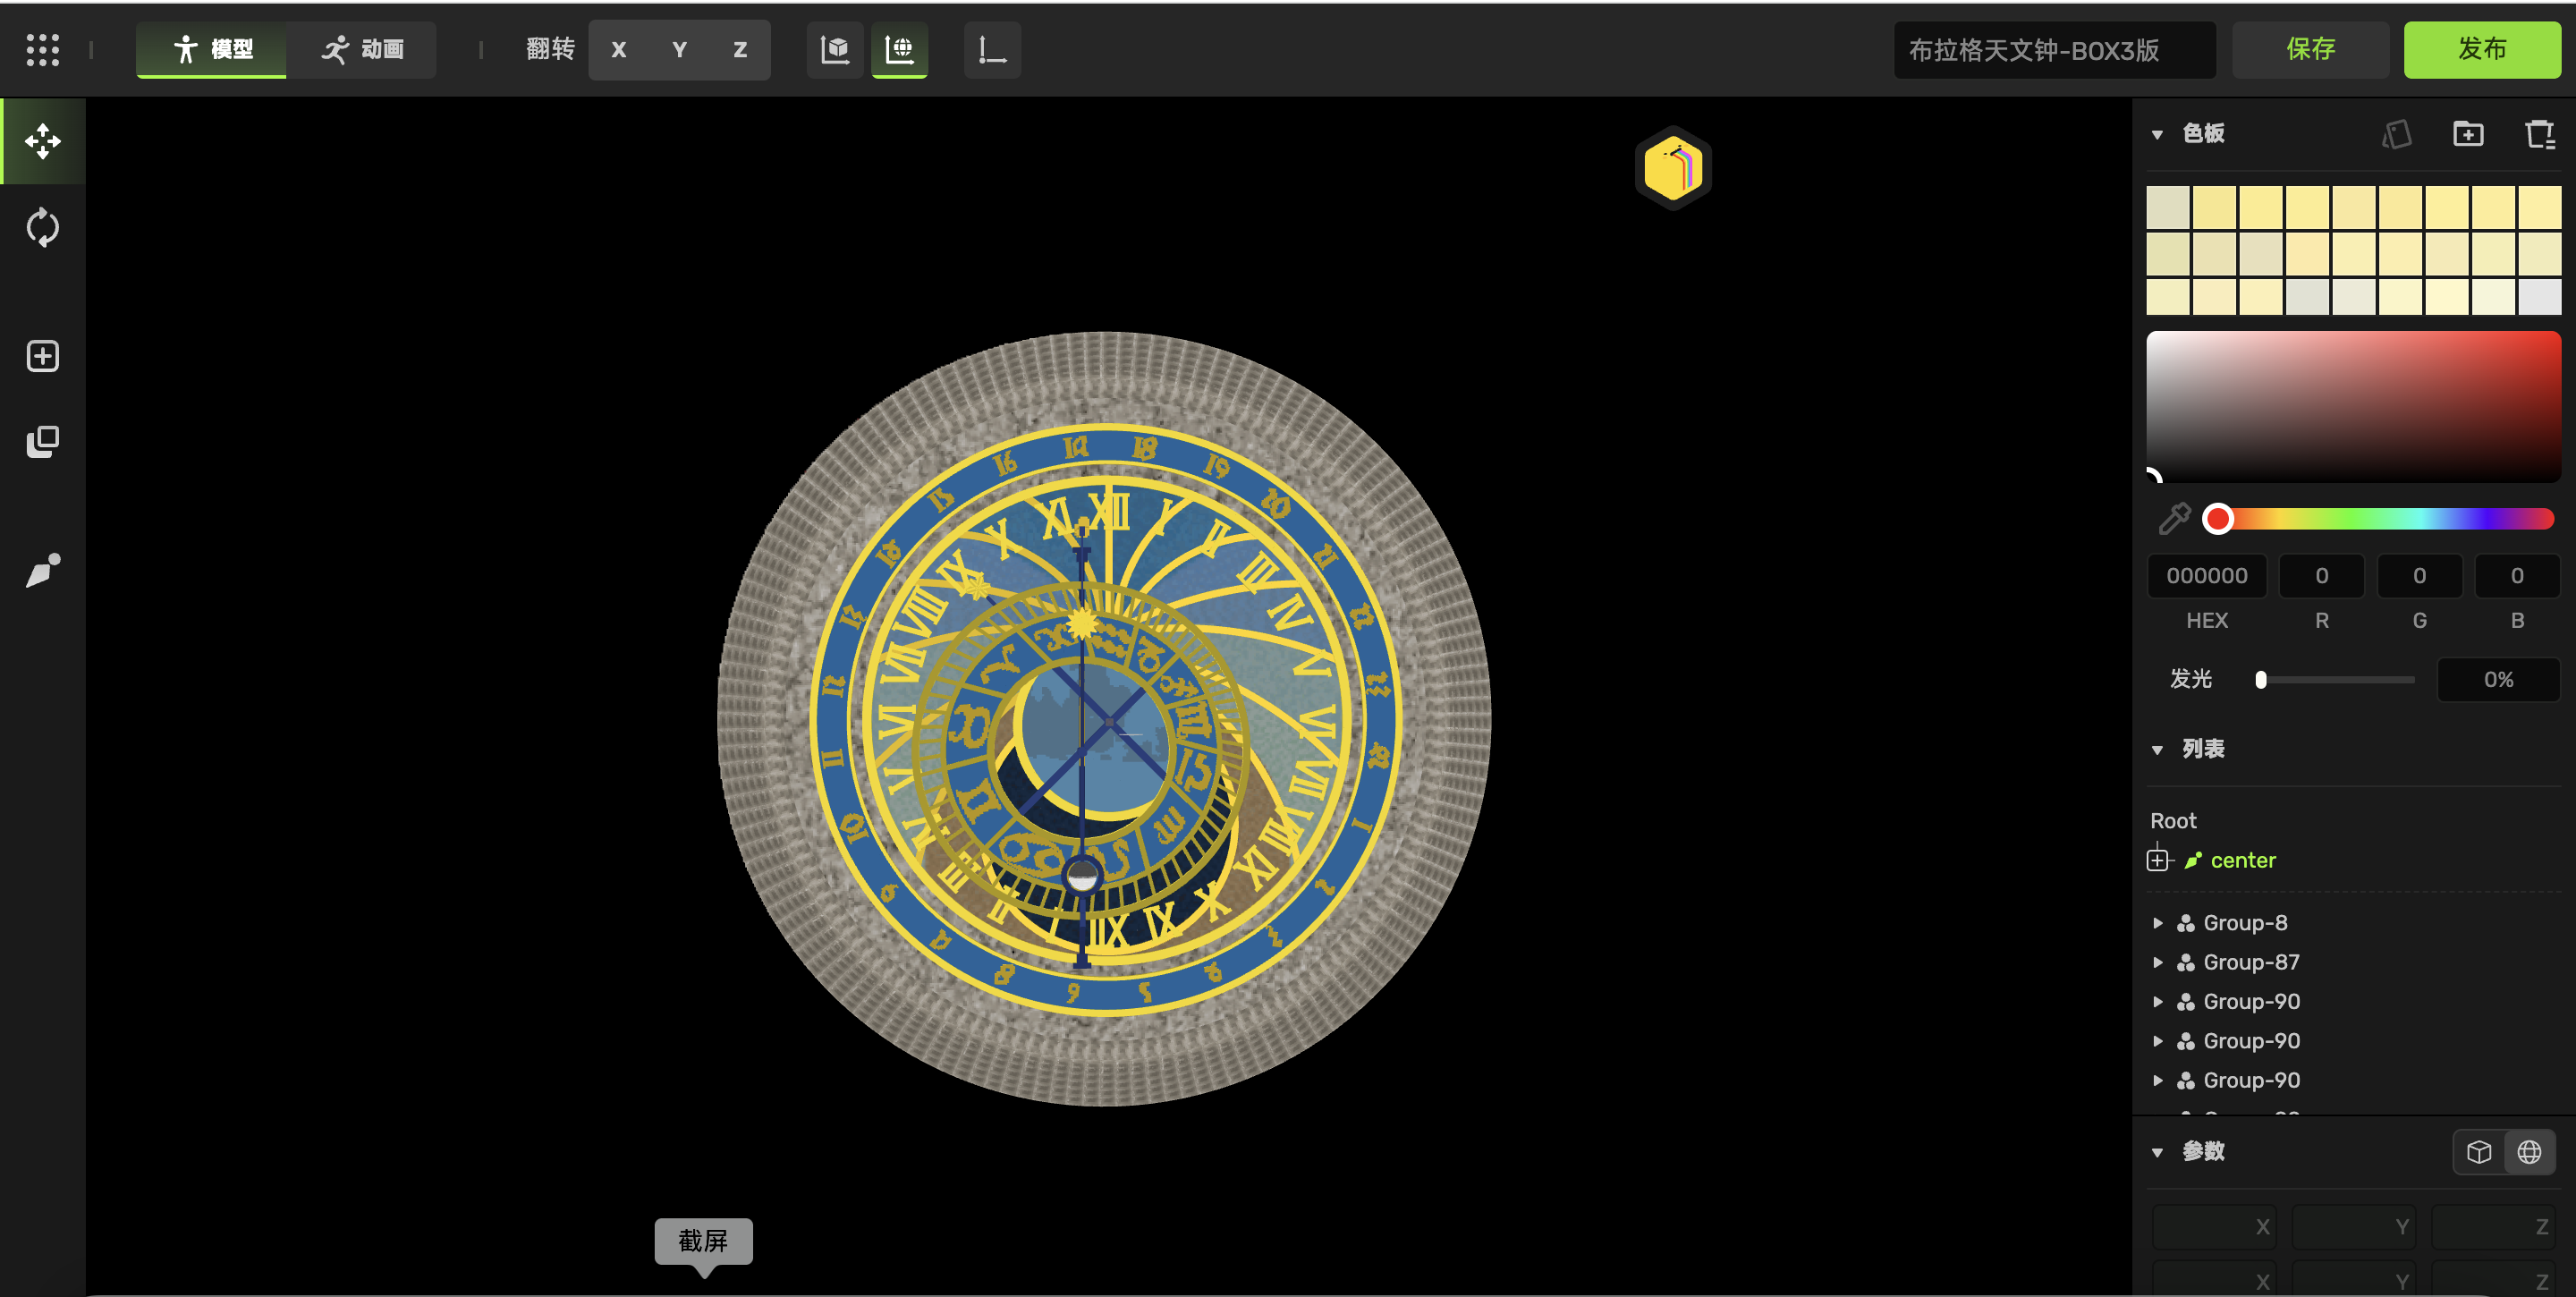
Task: Switch parameters to world globe coordinates
Action: coord(2529,1152)
